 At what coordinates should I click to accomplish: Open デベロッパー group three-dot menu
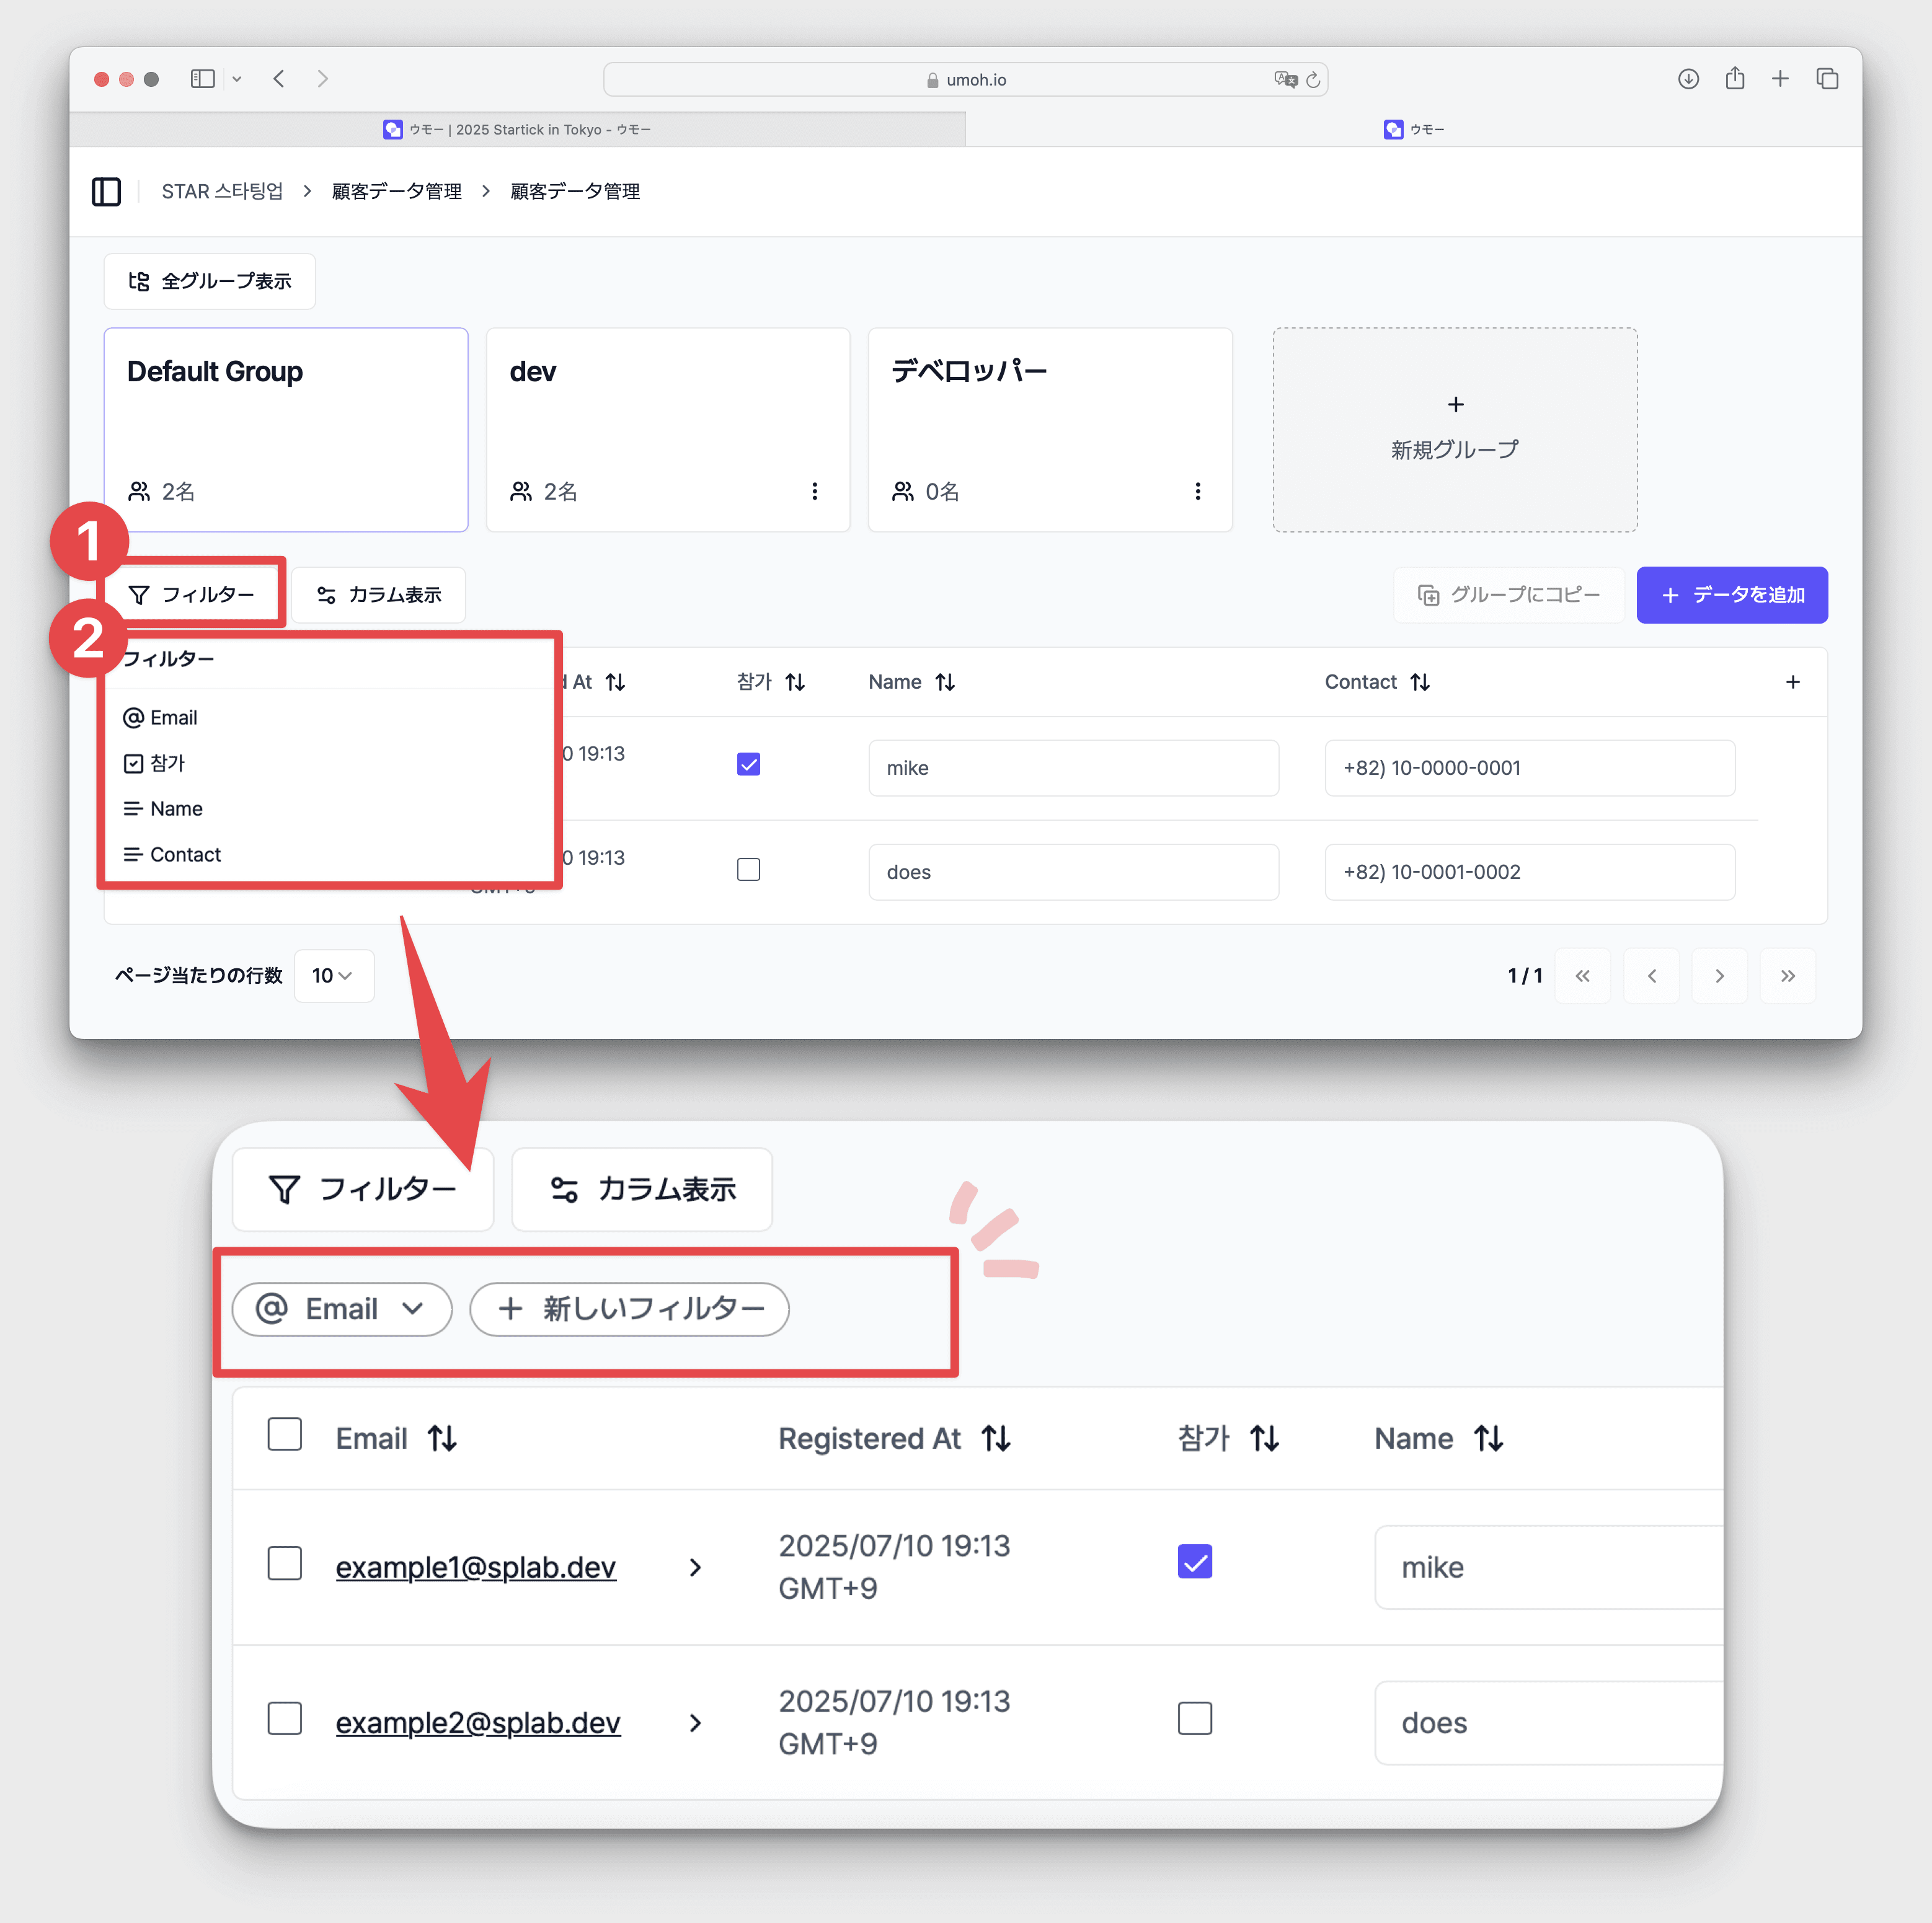[x=1198, y=491]
